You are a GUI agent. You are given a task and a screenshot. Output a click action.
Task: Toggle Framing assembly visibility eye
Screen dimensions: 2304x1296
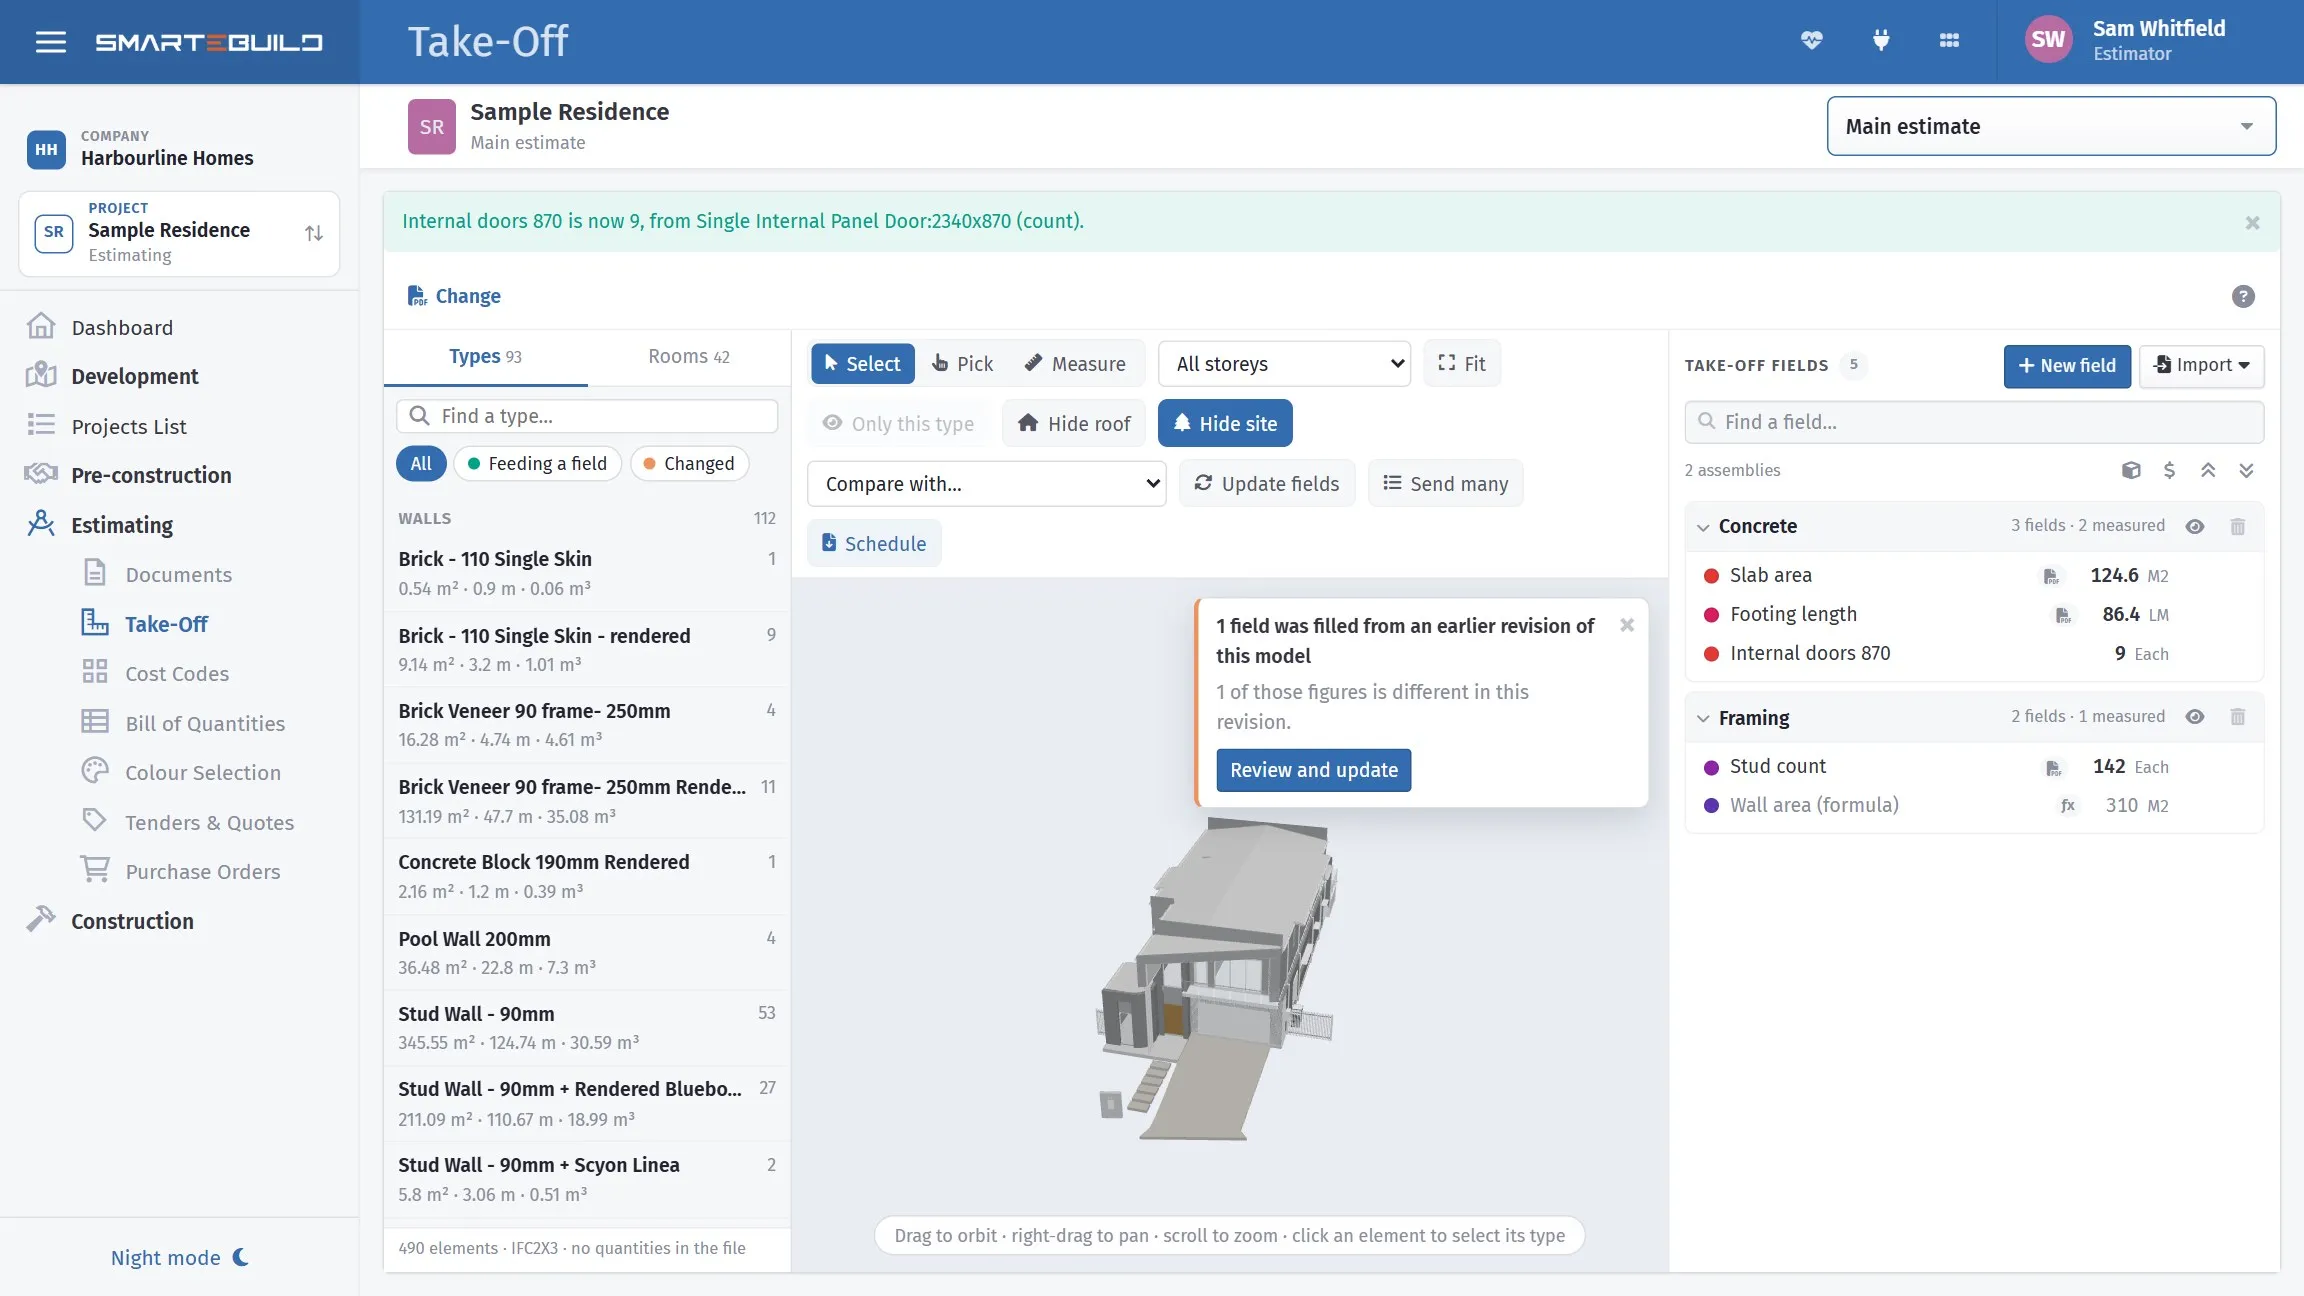tap(2195, 717)
